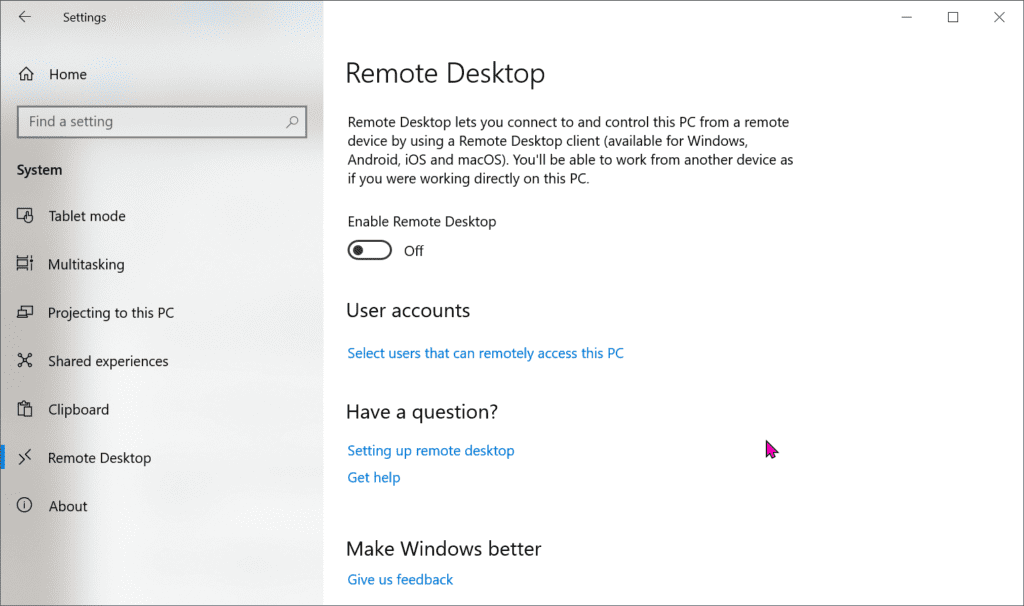The image size is (1024, 606).
Task: Minimize the Settings window
Action: pos(906,17)
